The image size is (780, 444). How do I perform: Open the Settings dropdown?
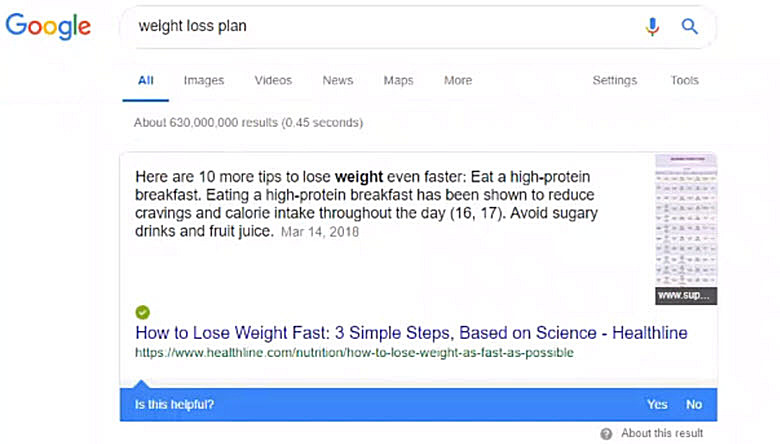(x=614, y=81)
